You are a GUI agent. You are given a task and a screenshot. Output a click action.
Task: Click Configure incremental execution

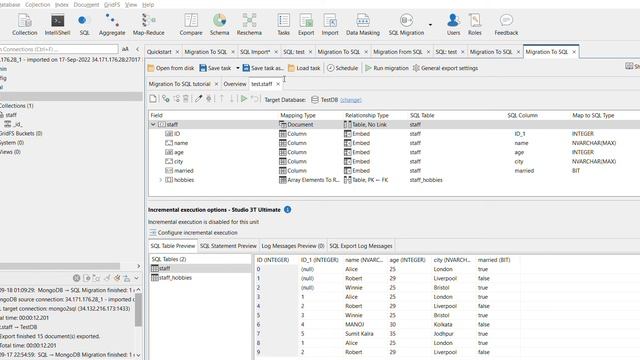pyautogui.click(x=193, y=232)
